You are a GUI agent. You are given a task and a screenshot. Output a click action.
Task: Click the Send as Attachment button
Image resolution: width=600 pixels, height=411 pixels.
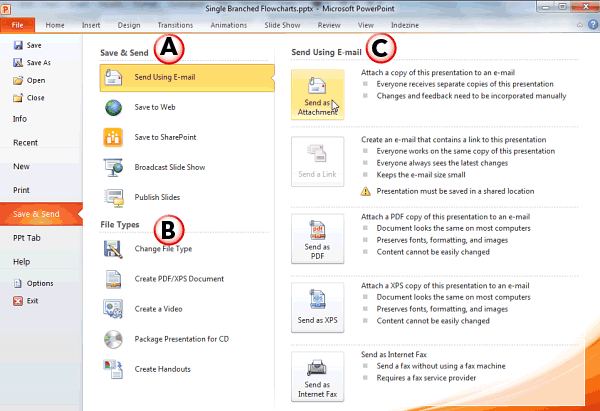(317, 94)
